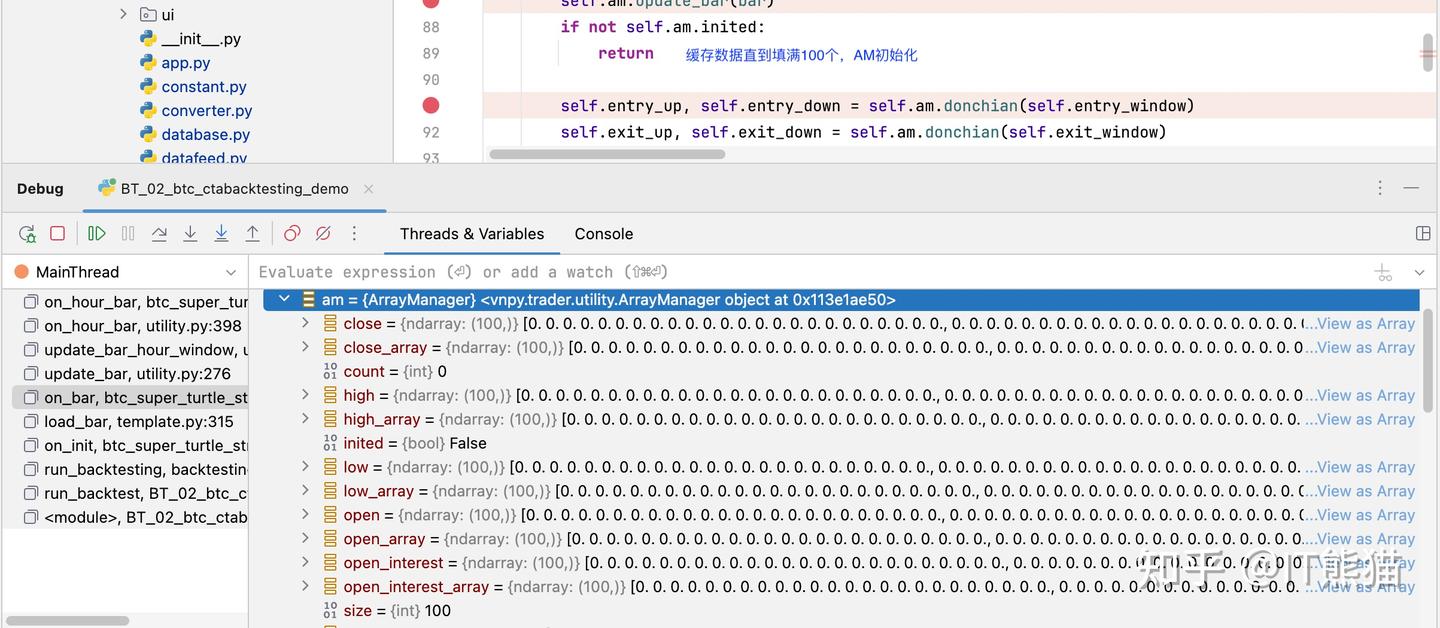Click the Step Into icon
The height and width of the screenshot is (628, 1440).
click(190, 233)
